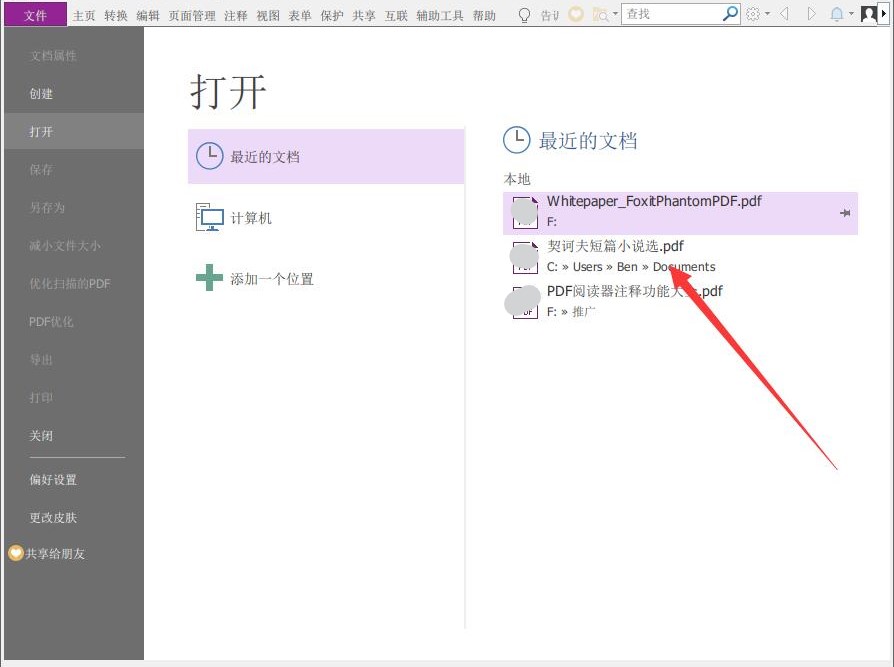The width and height of the screenshot is (894, 667).
Task: Switch to the 保护 ribbon tab
Action: (331, 14)
